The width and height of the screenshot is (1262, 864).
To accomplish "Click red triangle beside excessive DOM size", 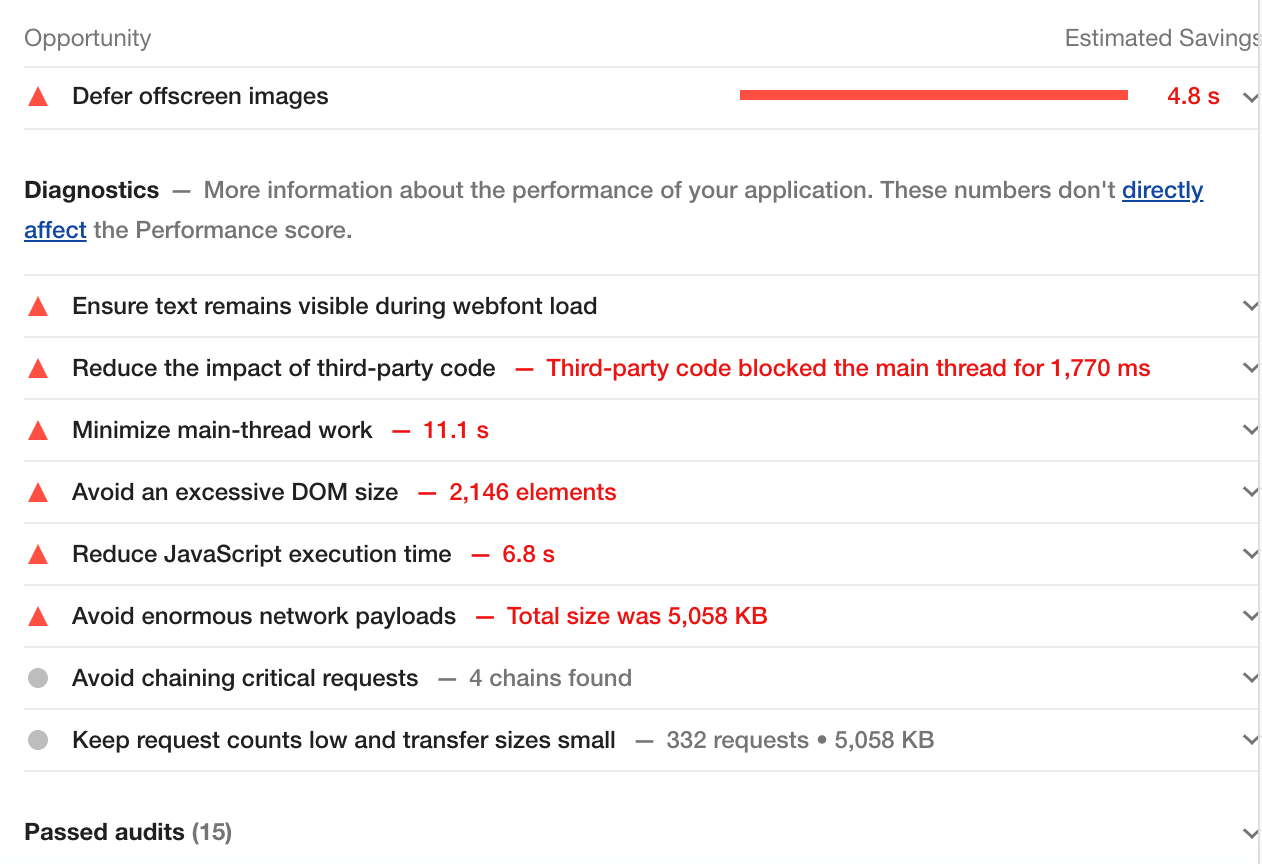I will [x=38, y=493].
